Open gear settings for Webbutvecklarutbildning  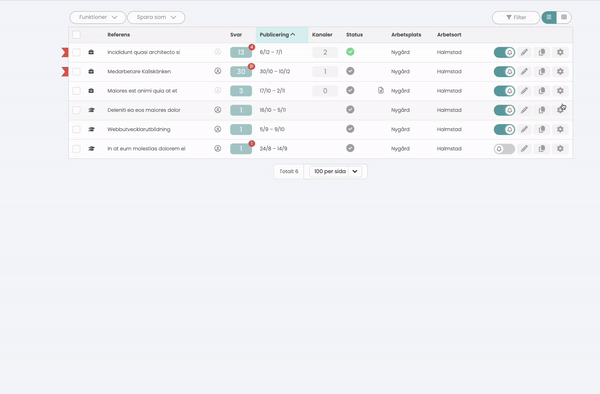coord(560,129)
